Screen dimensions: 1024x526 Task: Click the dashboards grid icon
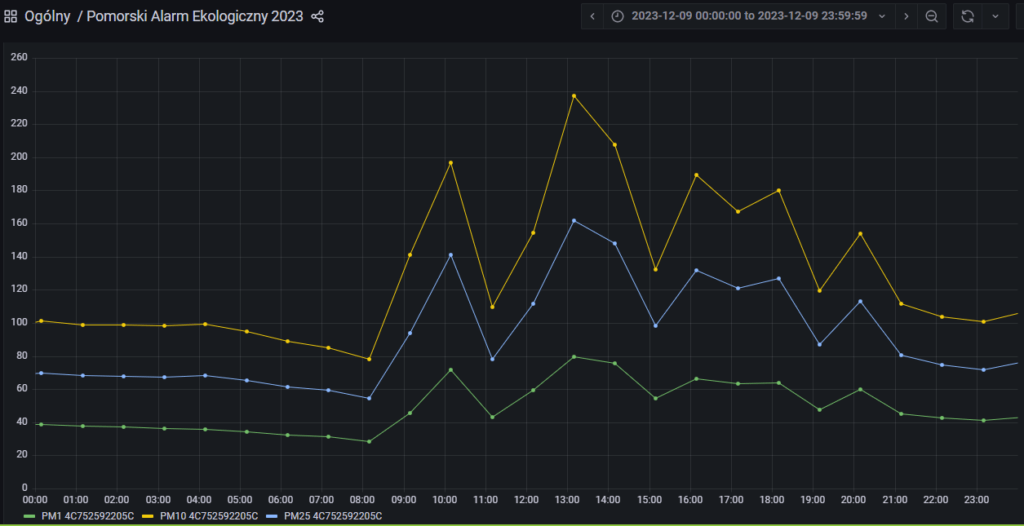(x=11, y=17)
